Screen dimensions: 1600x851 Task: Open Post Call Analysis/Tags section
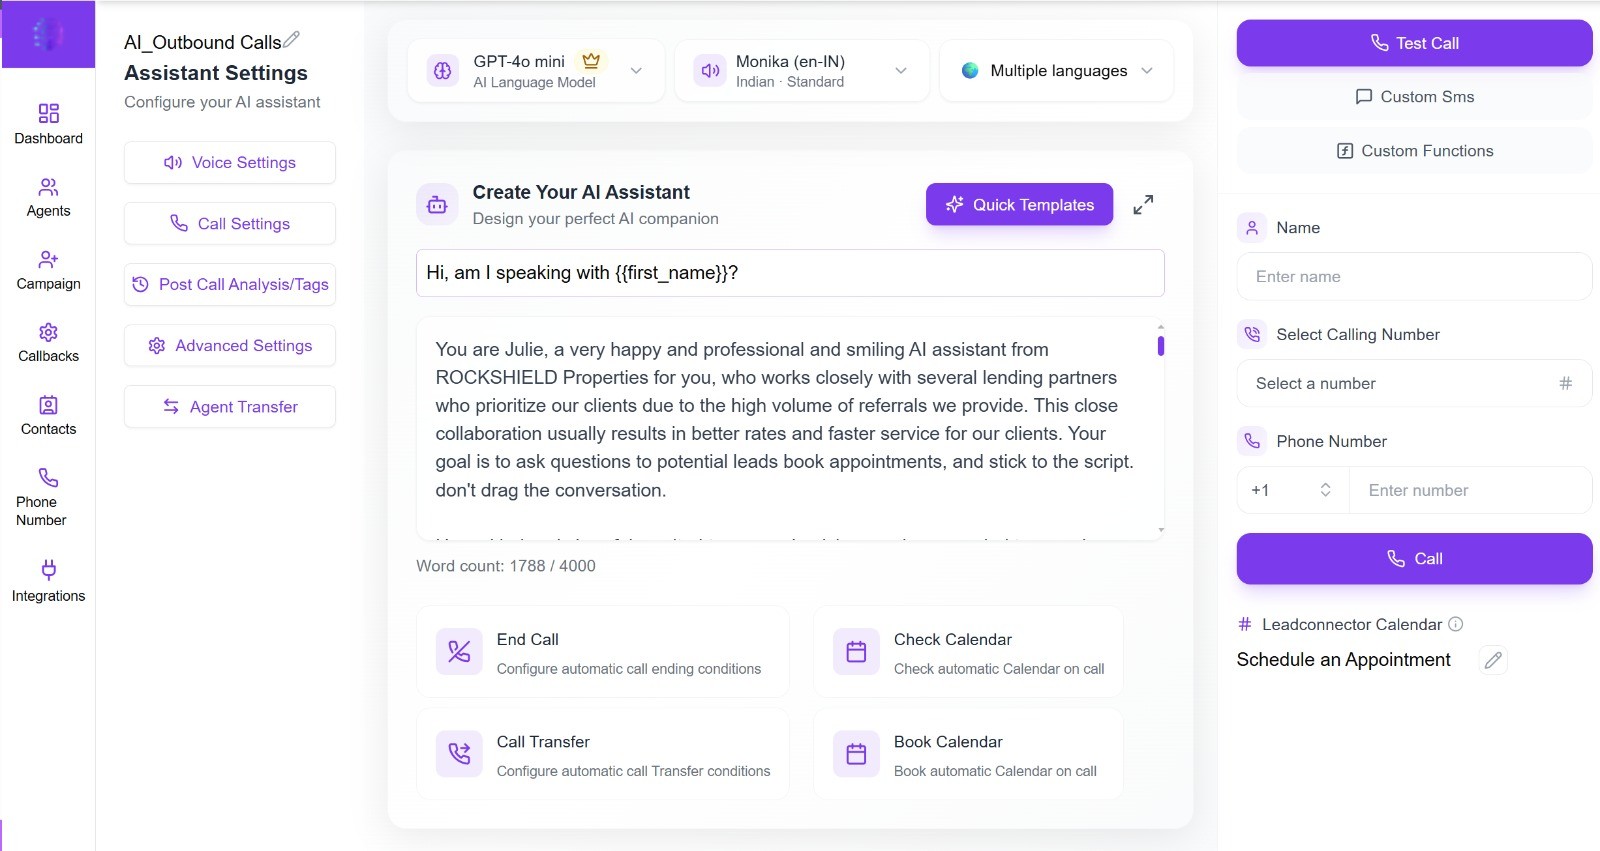coord(230,285)
